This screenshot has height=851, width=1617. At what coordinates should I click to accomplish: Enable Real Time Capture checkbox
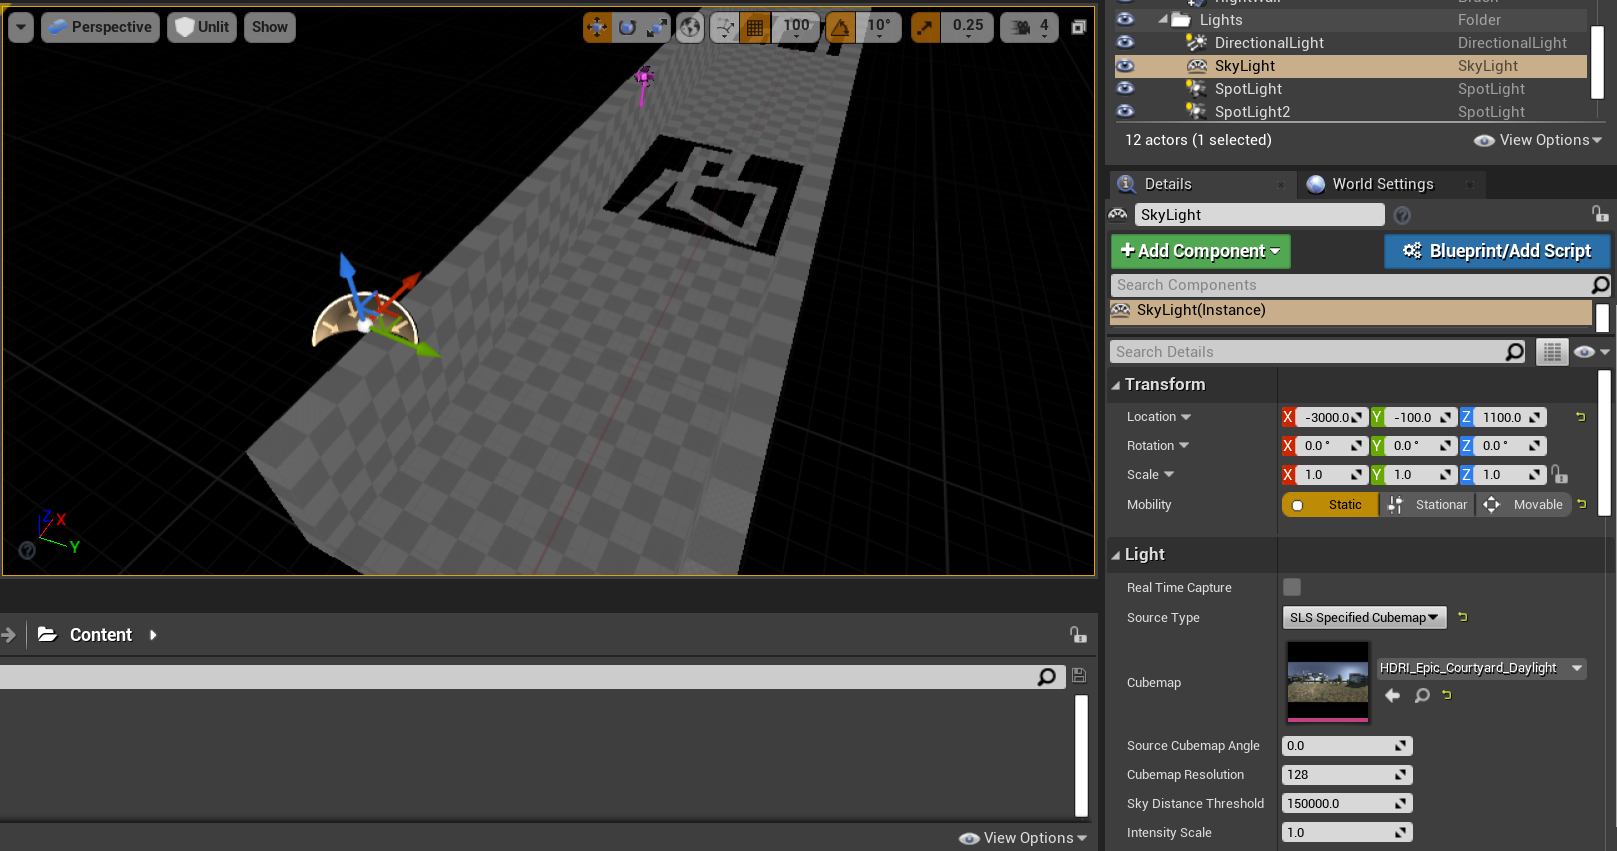(1292, 587)
